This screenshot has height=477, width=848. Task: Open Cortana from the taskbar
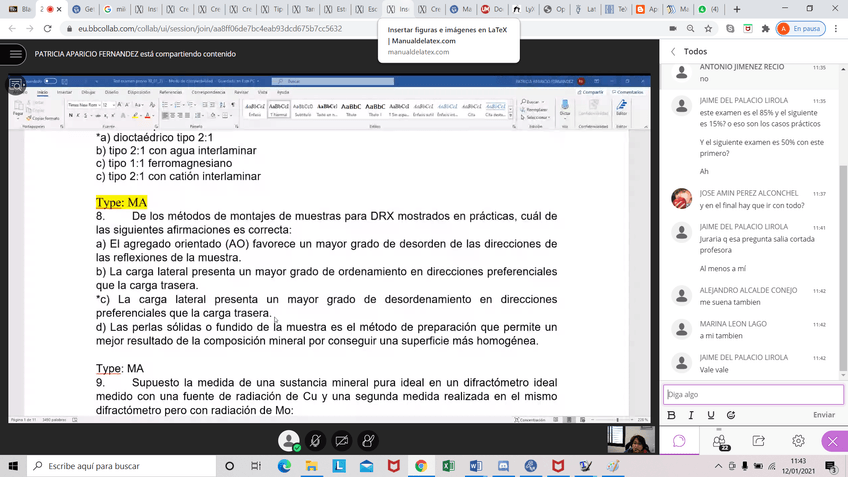point(229,466)
